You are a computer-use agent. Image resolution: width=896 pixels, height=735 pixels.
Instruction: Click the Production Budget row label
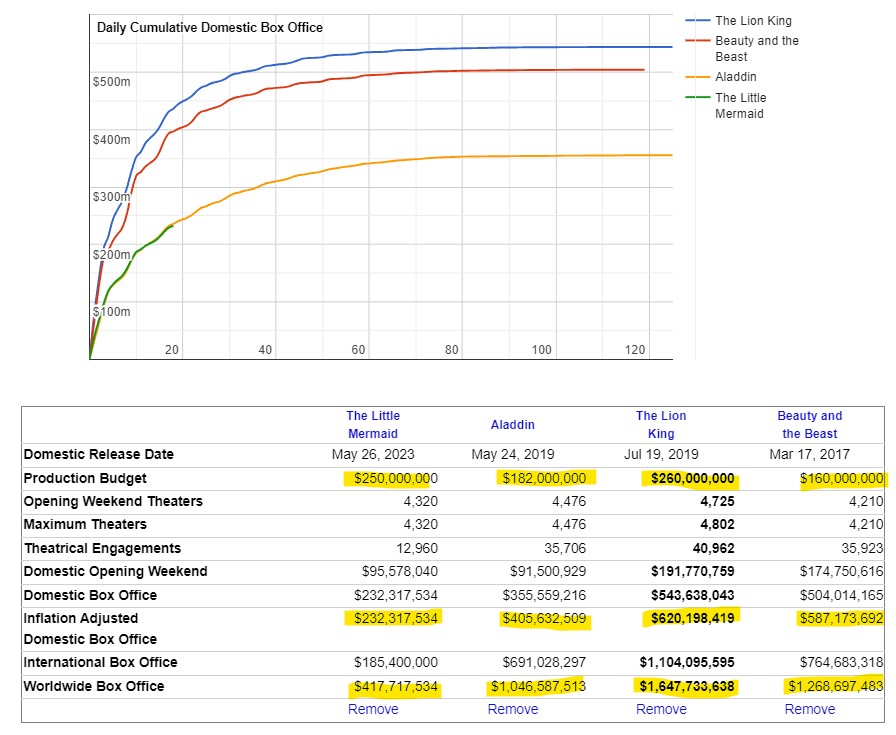85,478
